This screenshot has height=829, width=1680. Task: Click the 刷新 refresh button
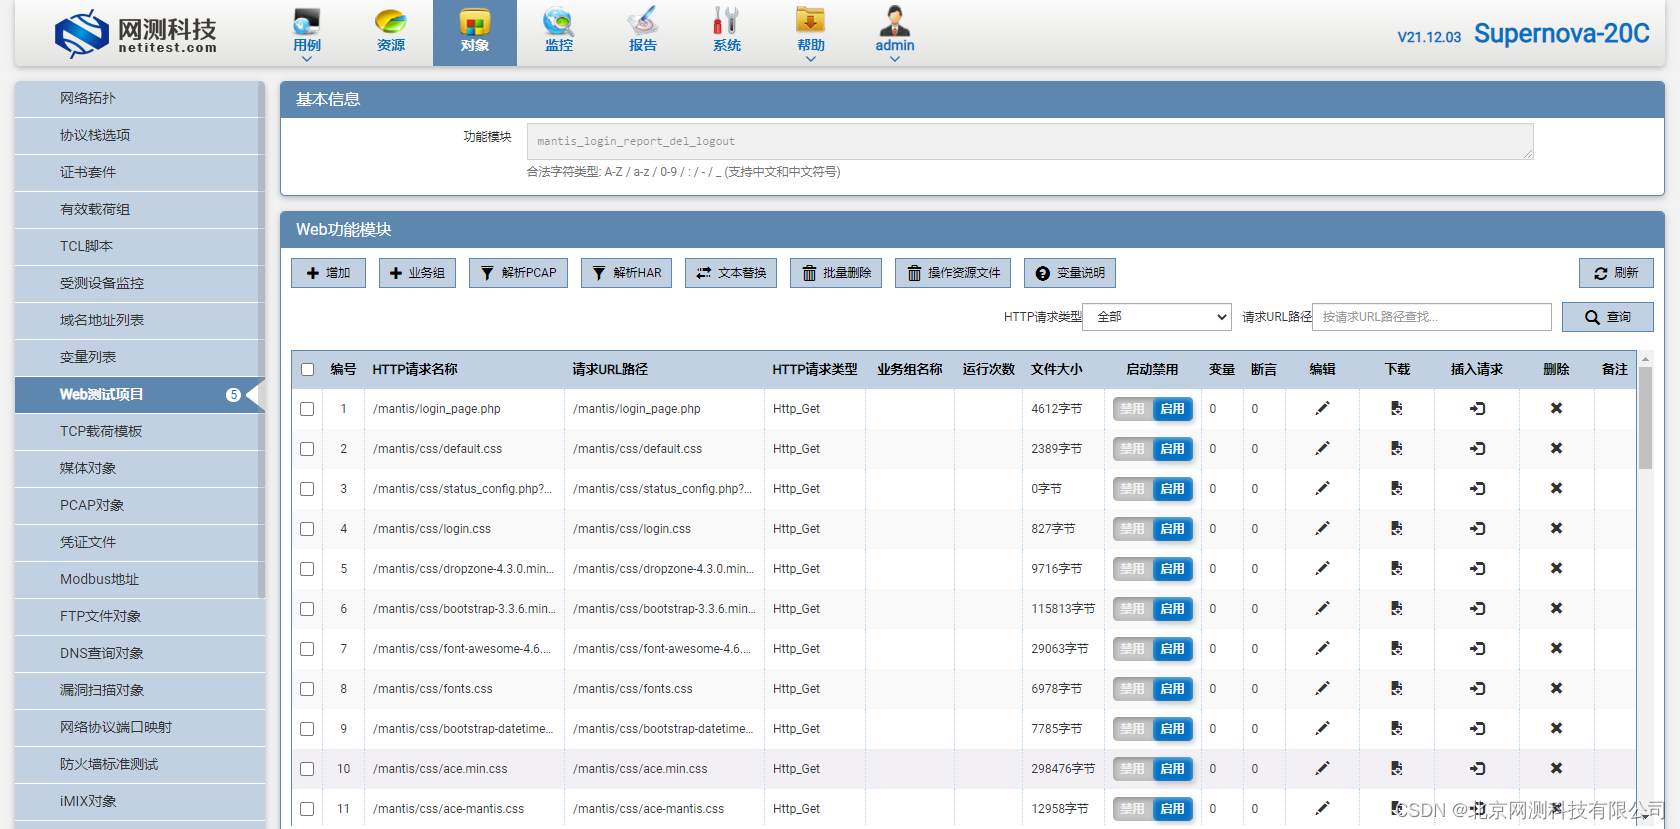tap(1616, 273)
